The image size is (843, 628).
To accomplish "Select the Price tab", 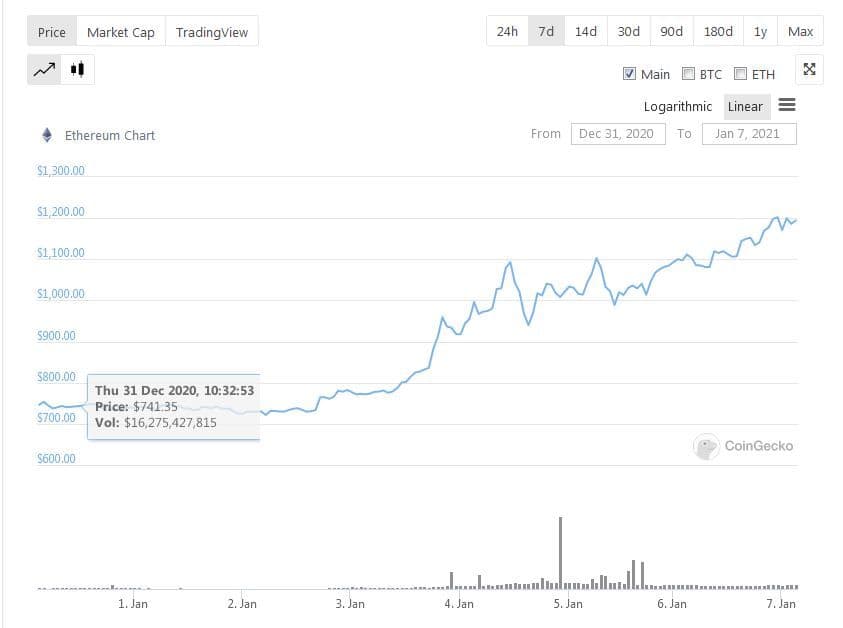I will coord(52,32).
